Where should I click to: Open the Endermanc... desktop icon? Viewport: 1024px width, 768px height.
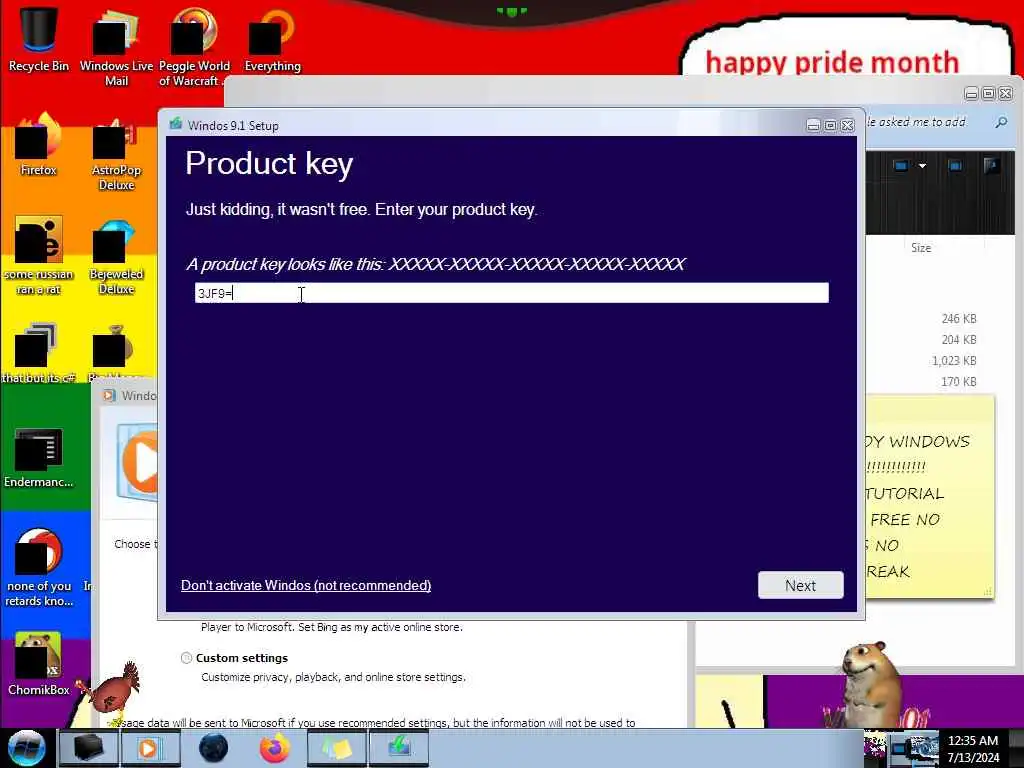39,457
